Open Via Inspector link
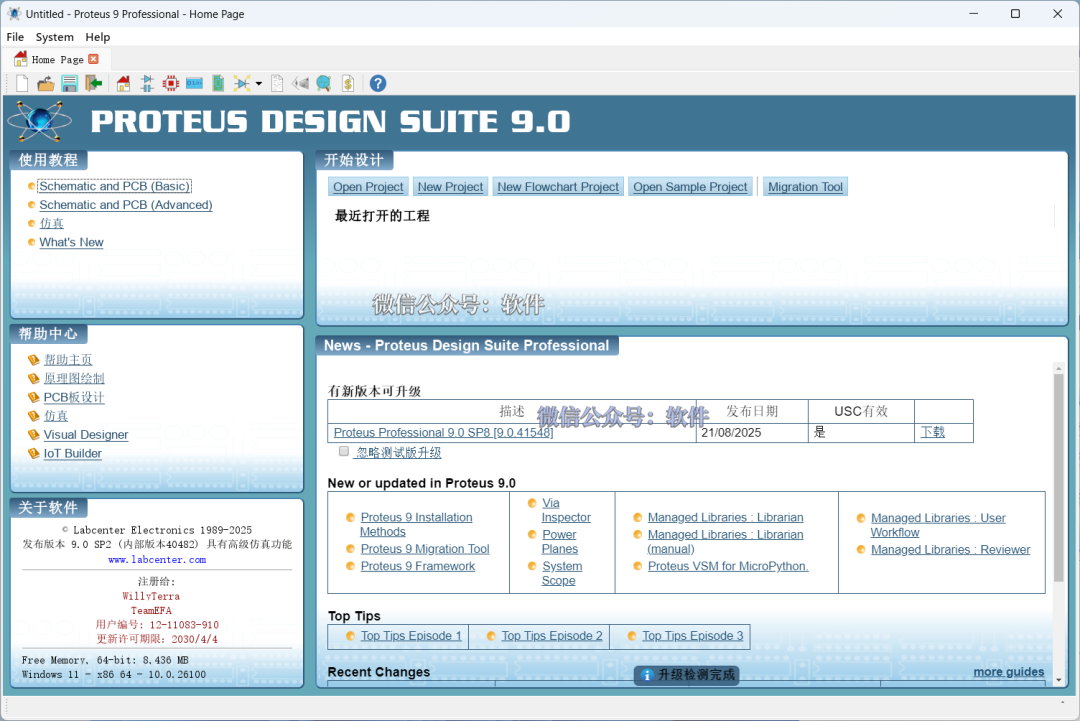This screenshot has height=721, width=1080. pos(565,510)
